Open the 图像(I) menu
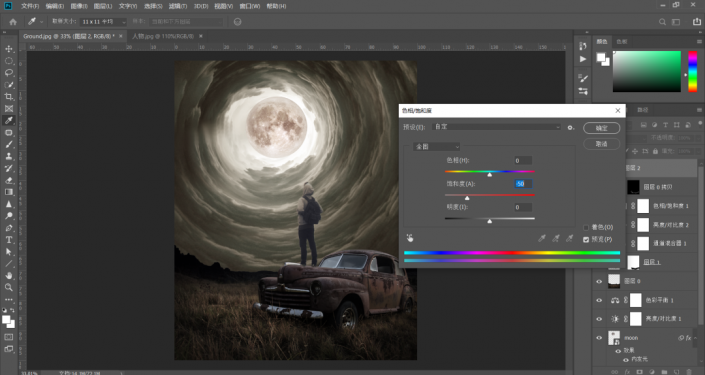The height and width of the screenshot is (375, 705). click(79, 6)
